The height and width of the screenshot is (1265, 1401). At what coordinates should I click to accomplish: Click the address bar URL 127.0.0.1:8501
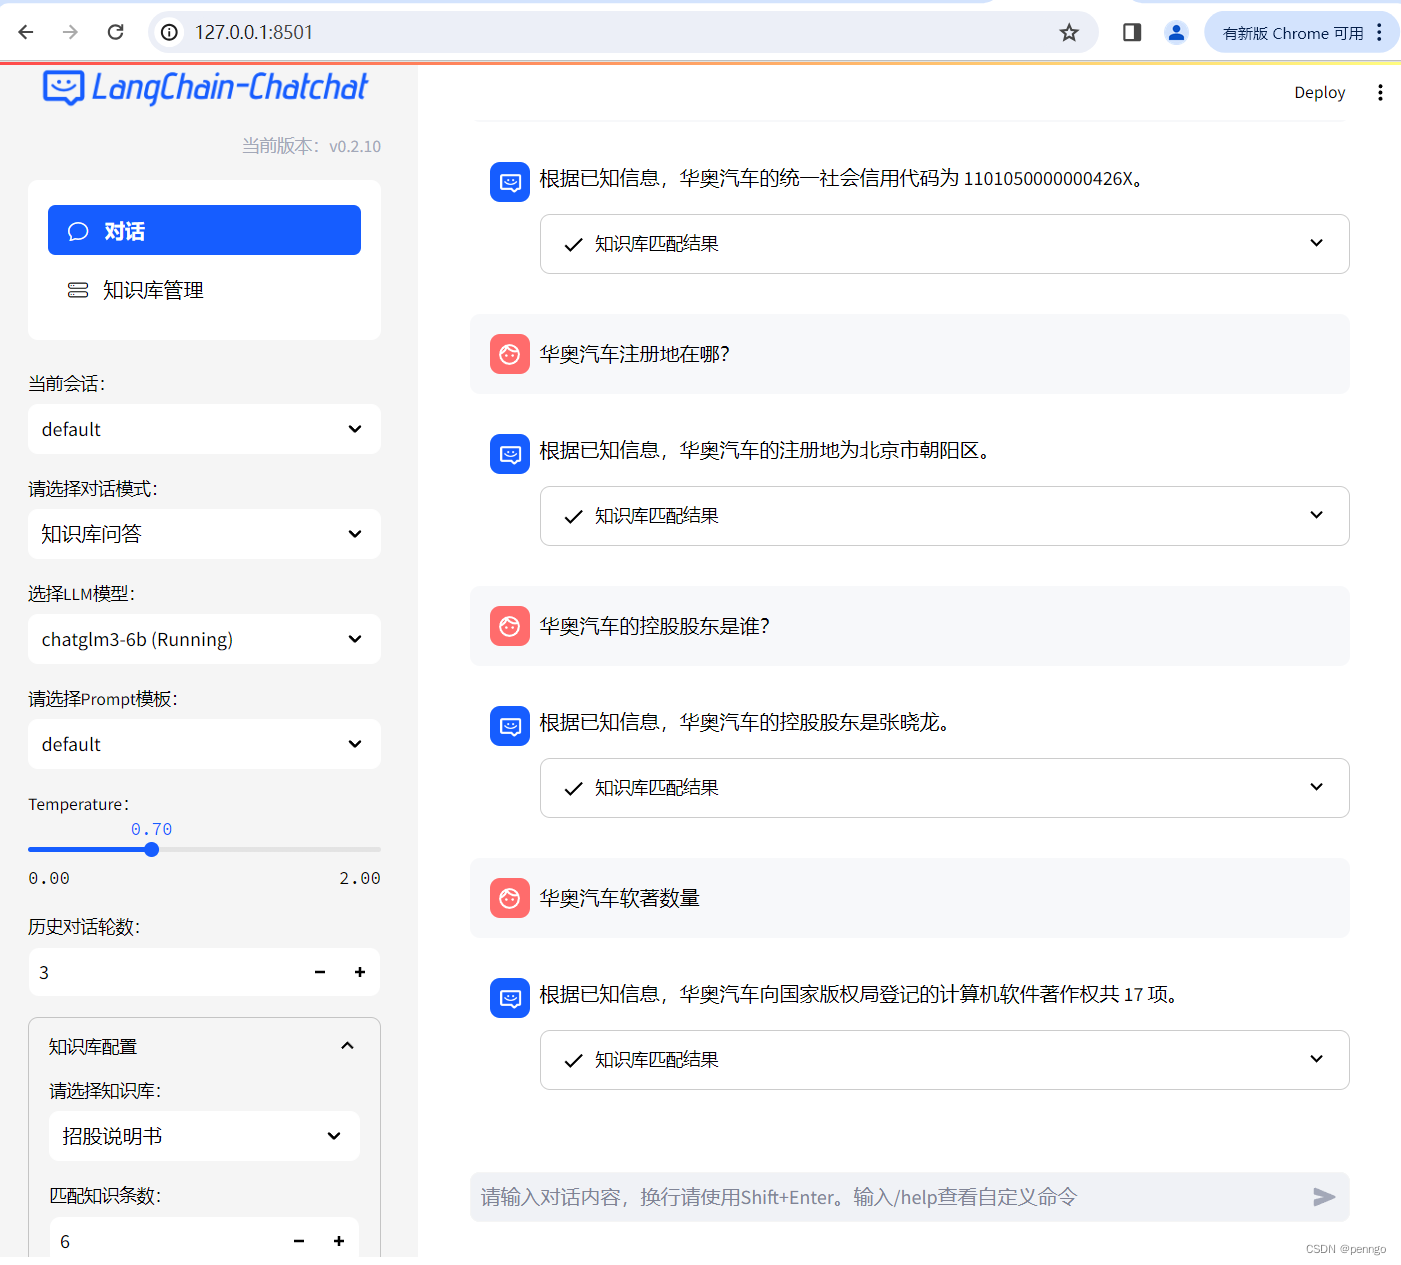[254, 32]
